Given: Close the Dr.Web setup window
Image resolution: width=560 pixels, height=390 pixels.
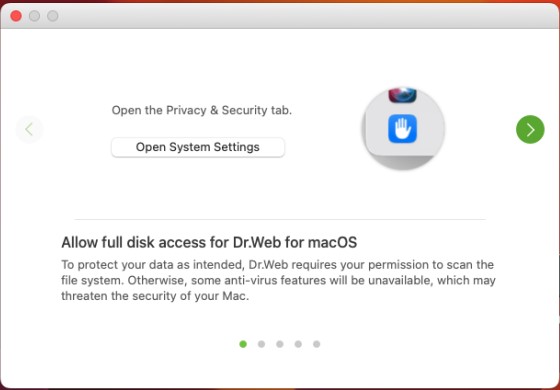Looking at the screenshot, I should [16, 16].
